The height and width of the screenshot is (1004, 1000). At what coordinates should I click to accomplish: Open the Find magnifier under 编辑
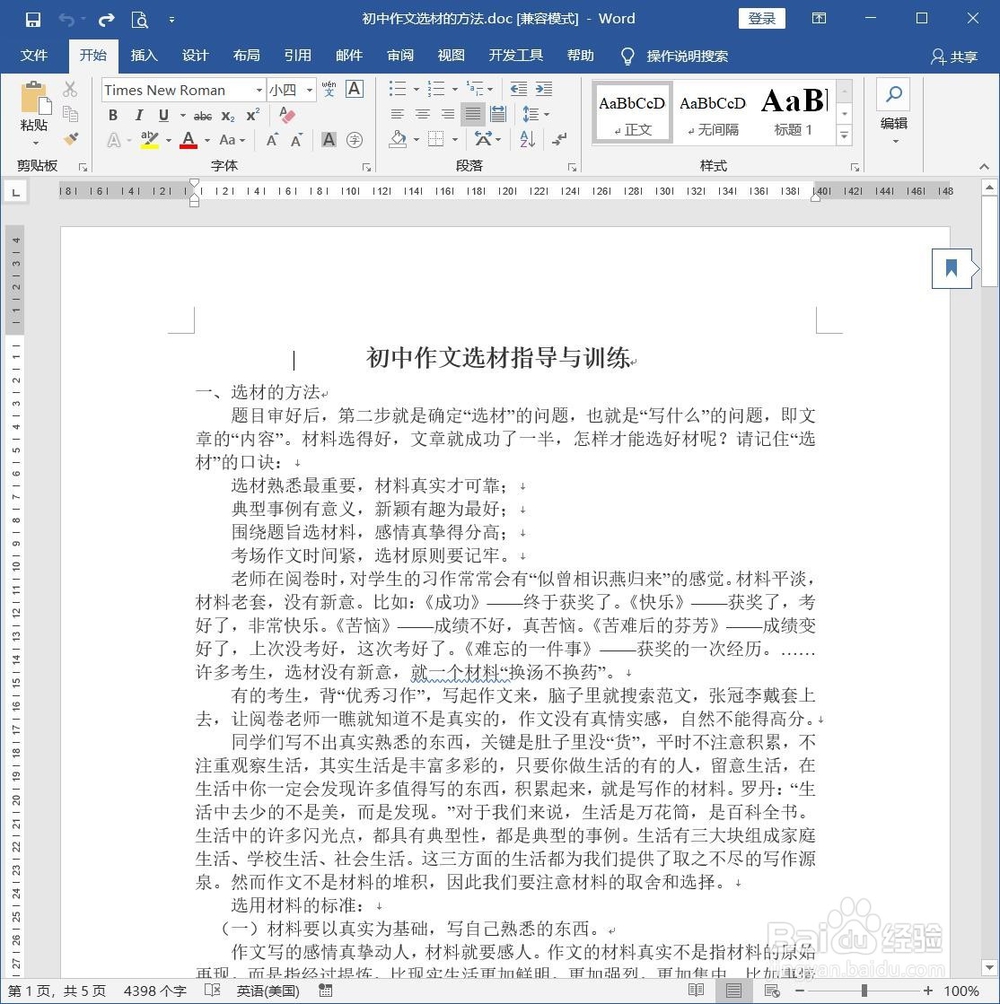click(894, 94)
